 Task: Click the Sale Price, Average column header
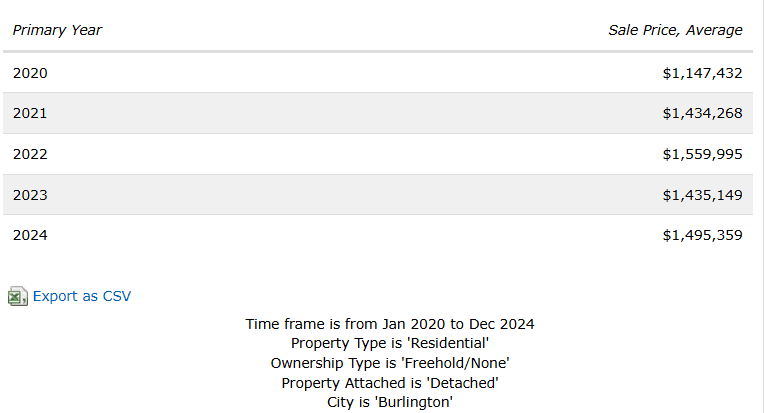(x=675, y=30)
